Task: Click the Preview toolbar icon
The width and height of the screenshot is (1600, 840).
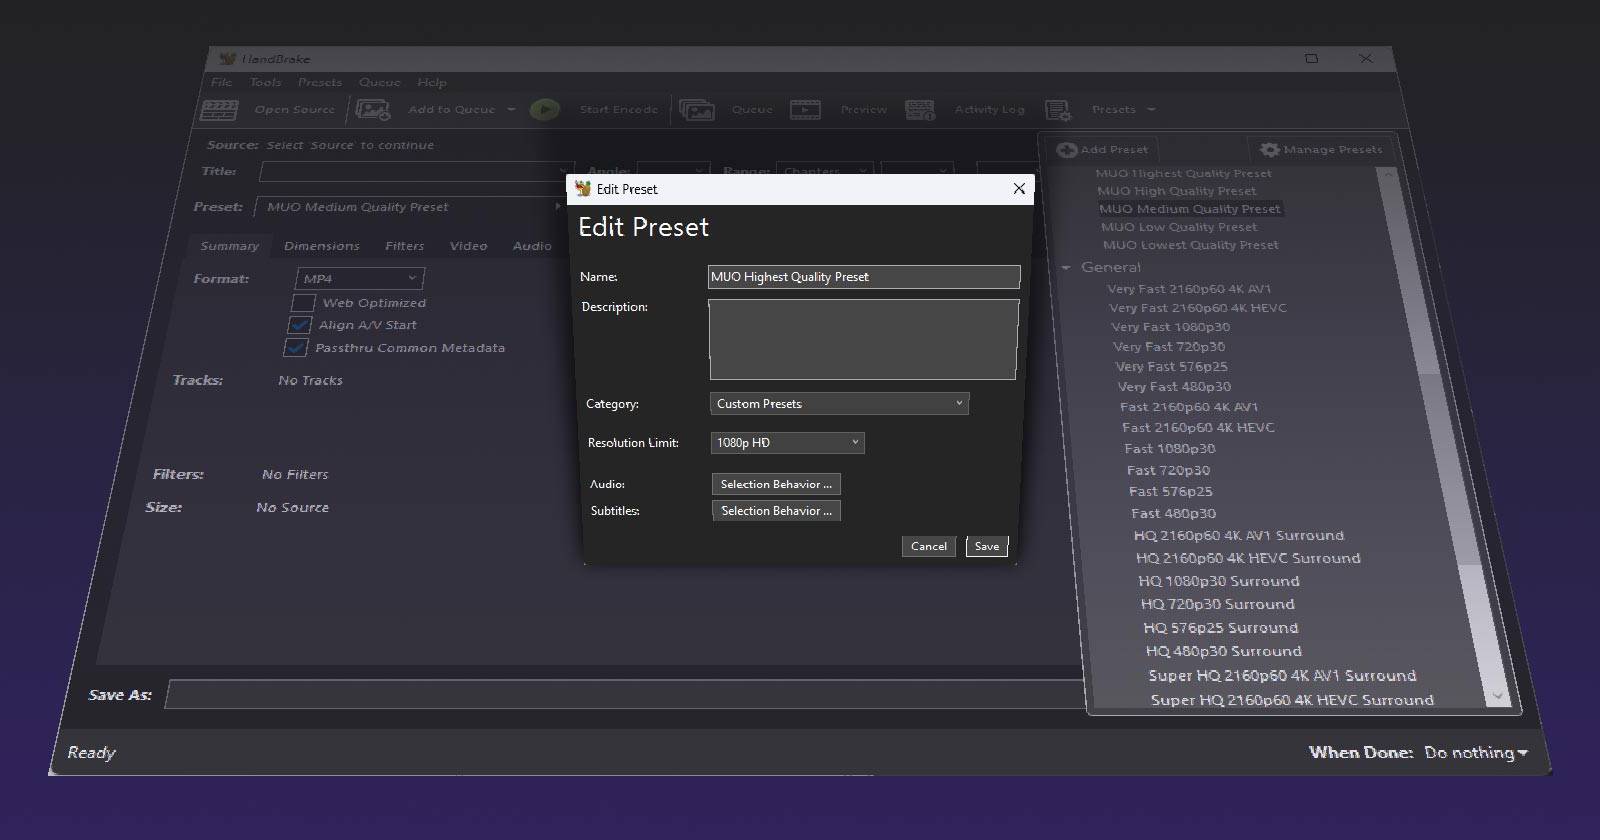Action: tap(805, 110)
